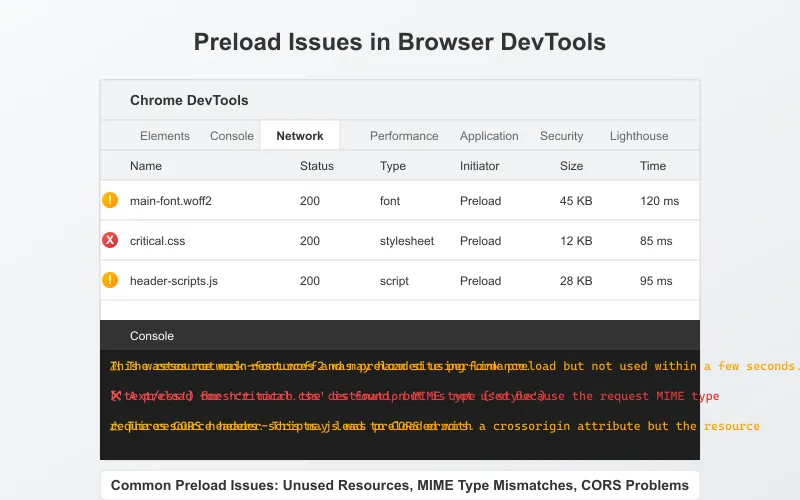Sort by the Initiator column header
Screen dimensions: 800x500
tap(480, 166)
